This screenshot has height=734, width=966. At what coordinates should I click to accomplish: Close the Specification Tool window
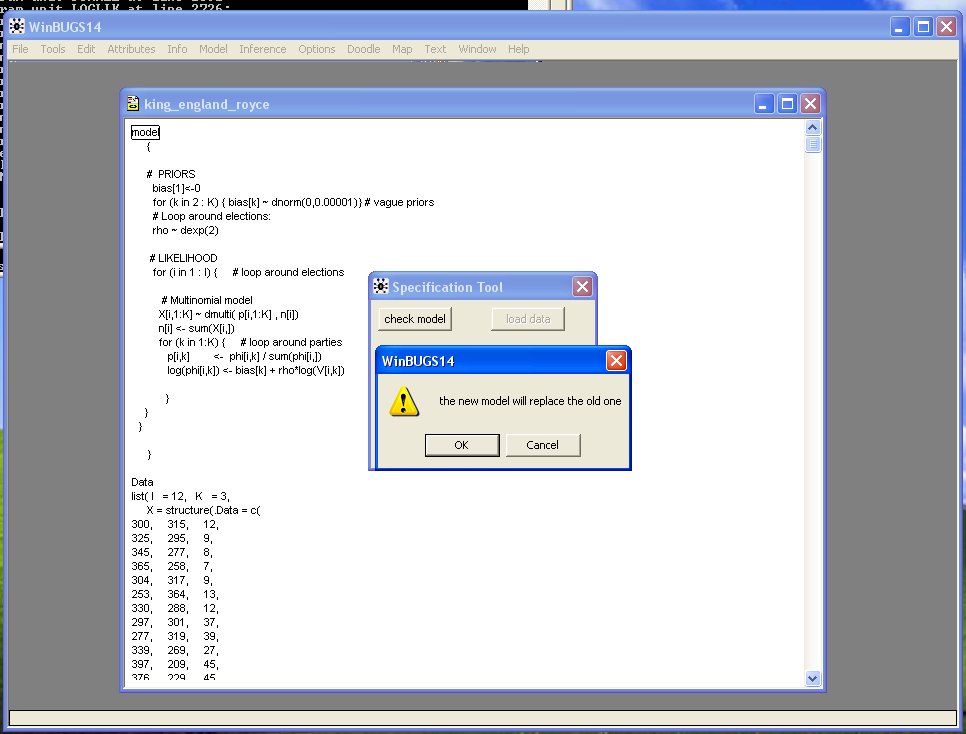(582, 287)
